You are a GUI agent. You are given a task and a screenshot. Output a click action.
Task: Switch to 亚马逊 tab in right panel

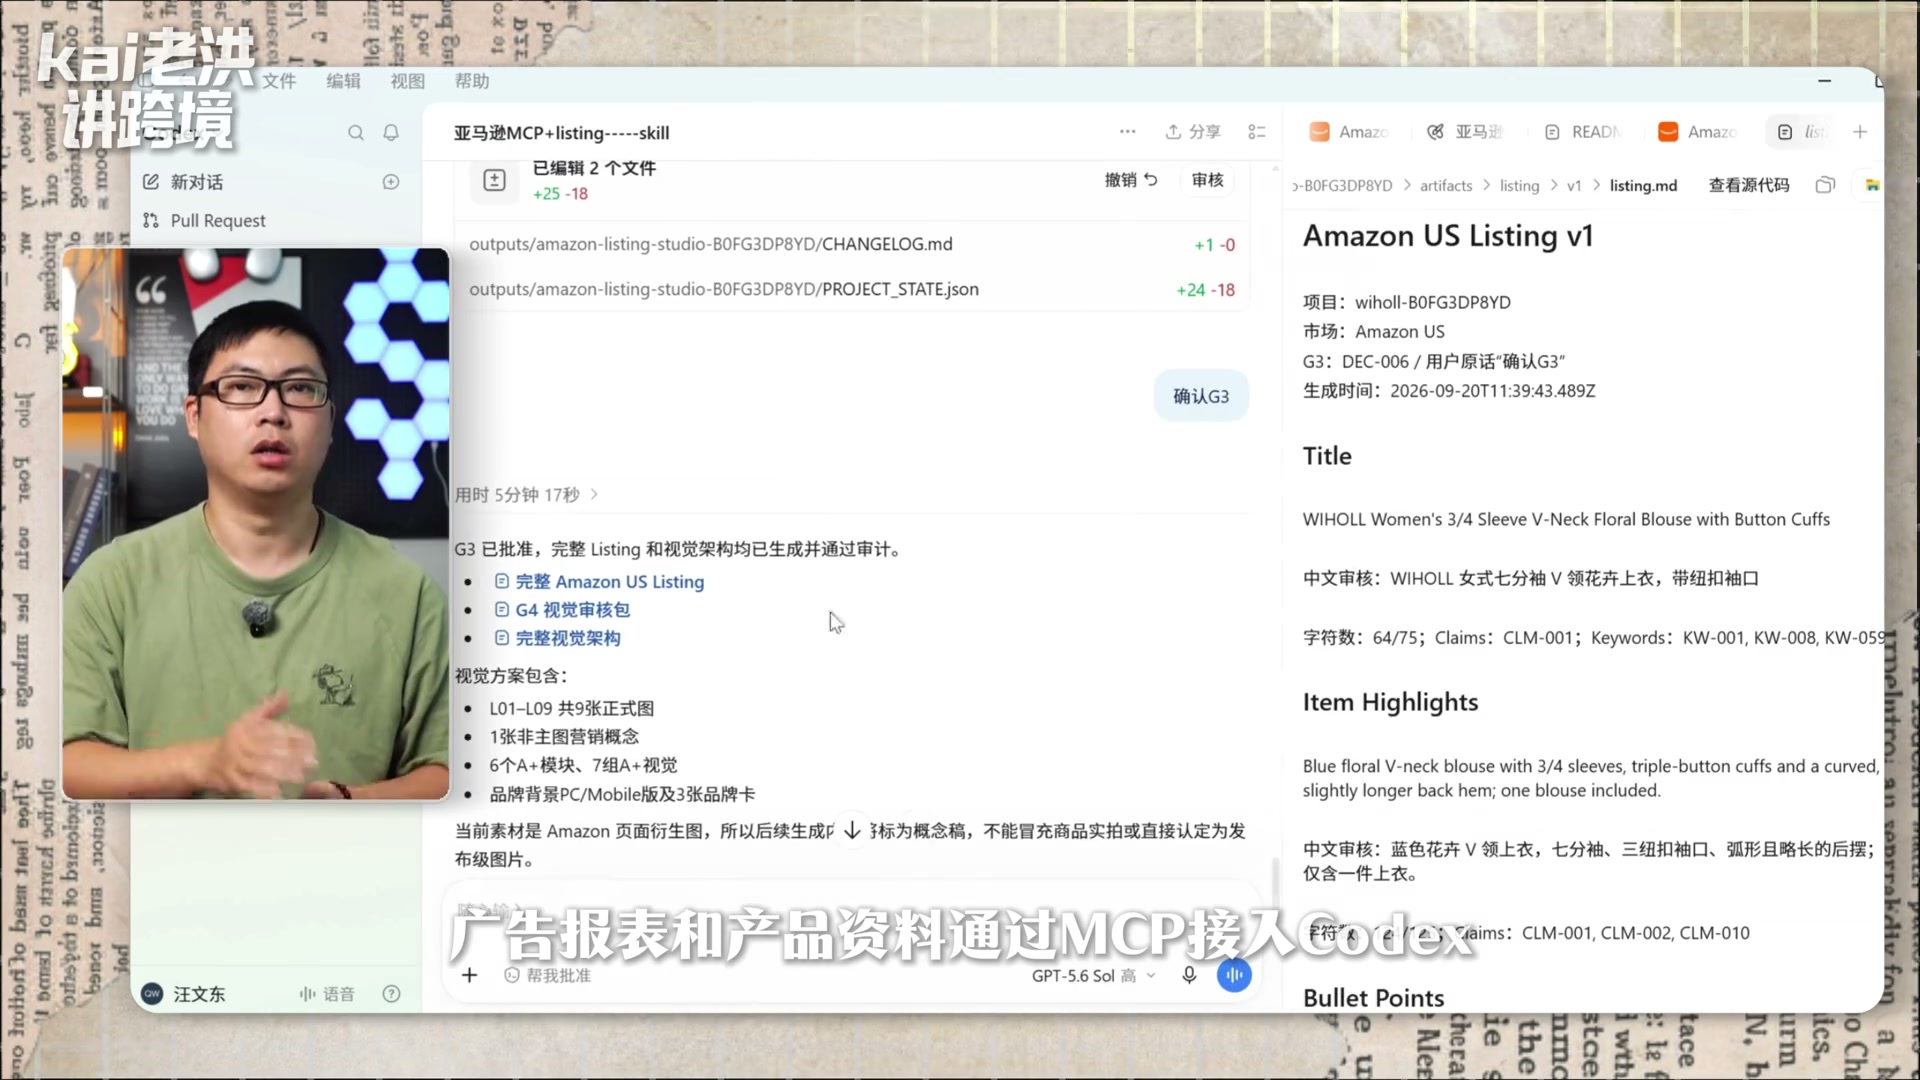tap(1465, 132)
